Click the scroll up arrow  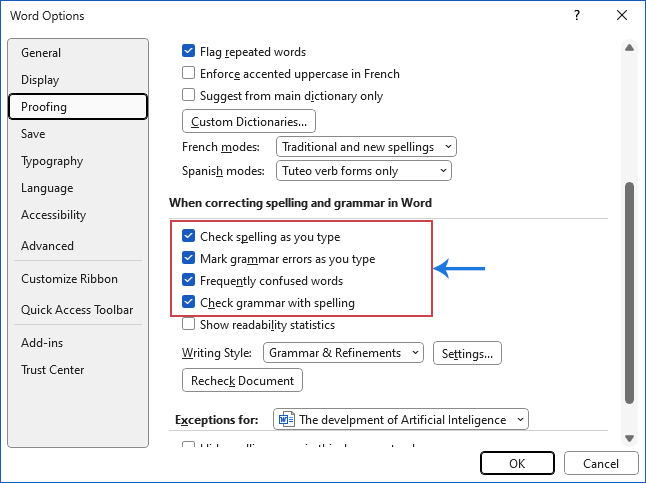tap(629, 47)
